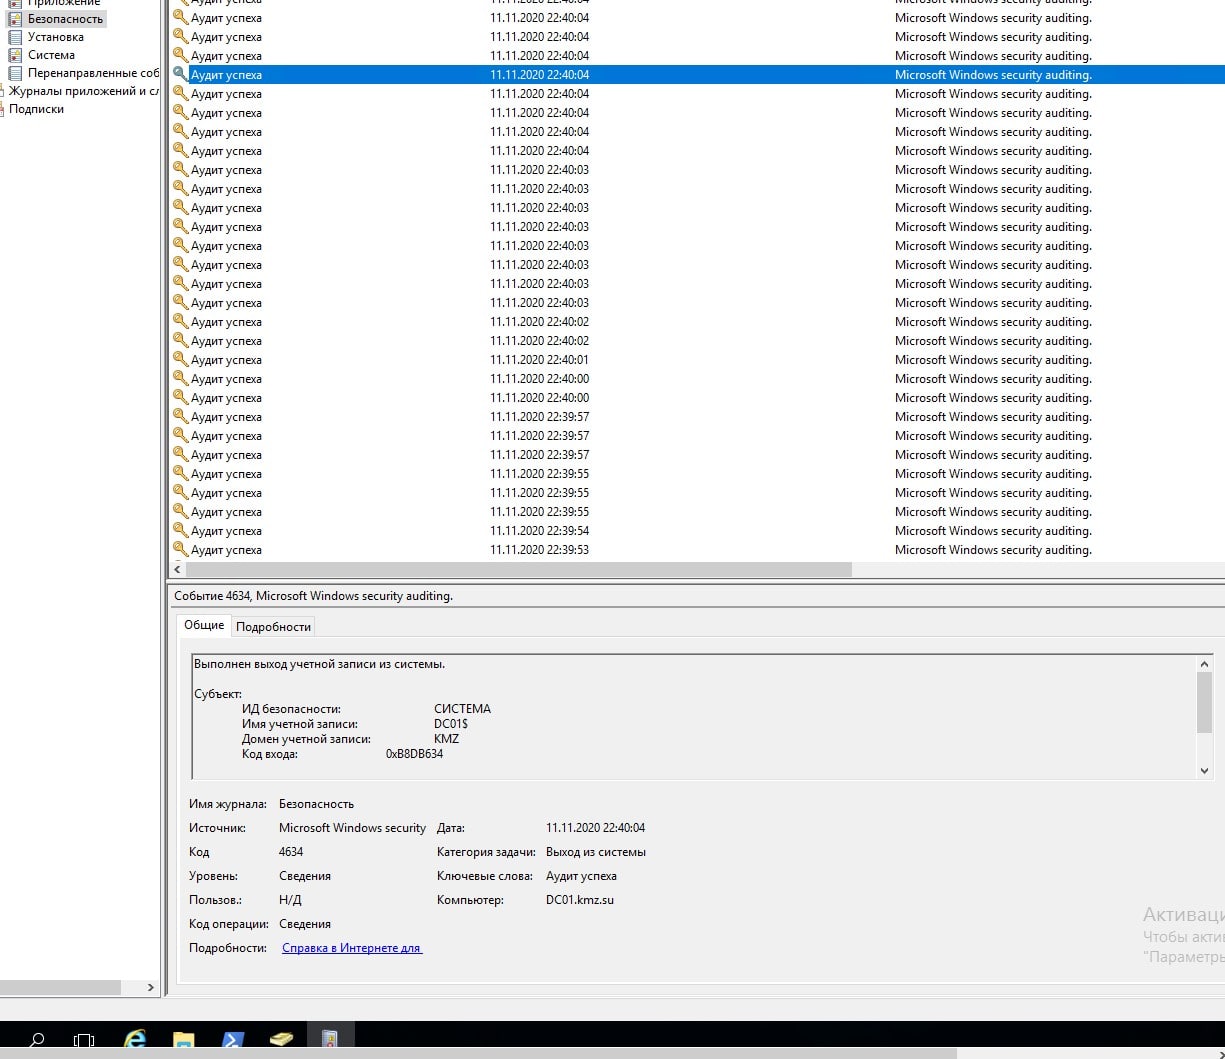Click the Сведения value beside Уровень
This screenshot has height=1059, width=1225.
coord(305,876)
